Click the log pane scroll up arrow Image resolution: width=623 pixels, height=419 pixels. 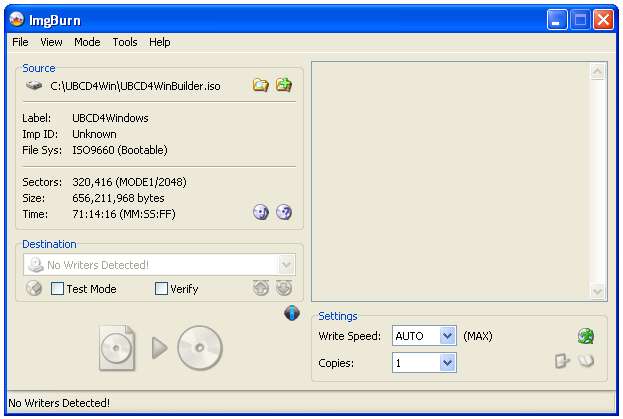(x=598, y=71)
